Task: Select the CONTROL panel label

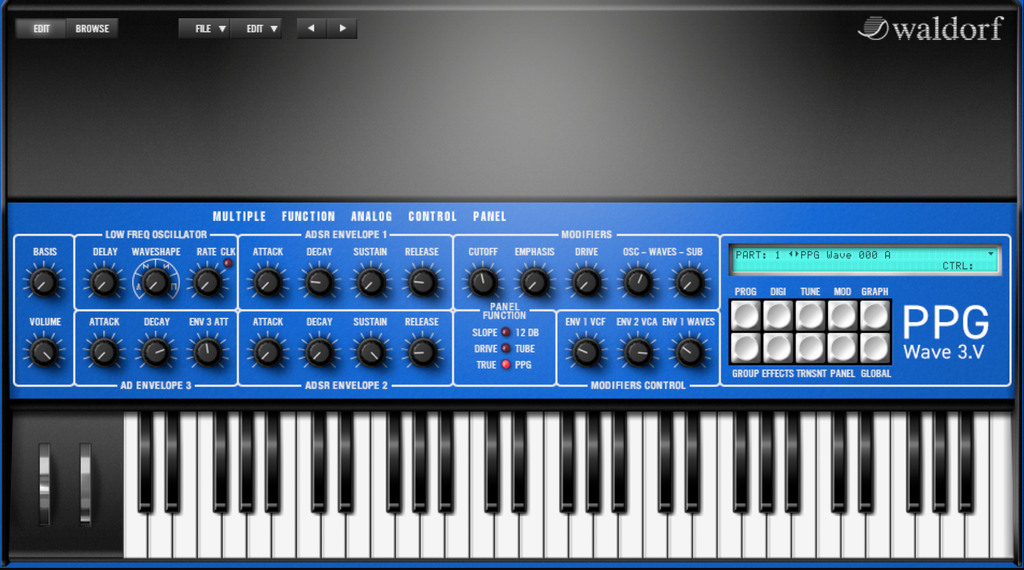Action: coord(432,216)
